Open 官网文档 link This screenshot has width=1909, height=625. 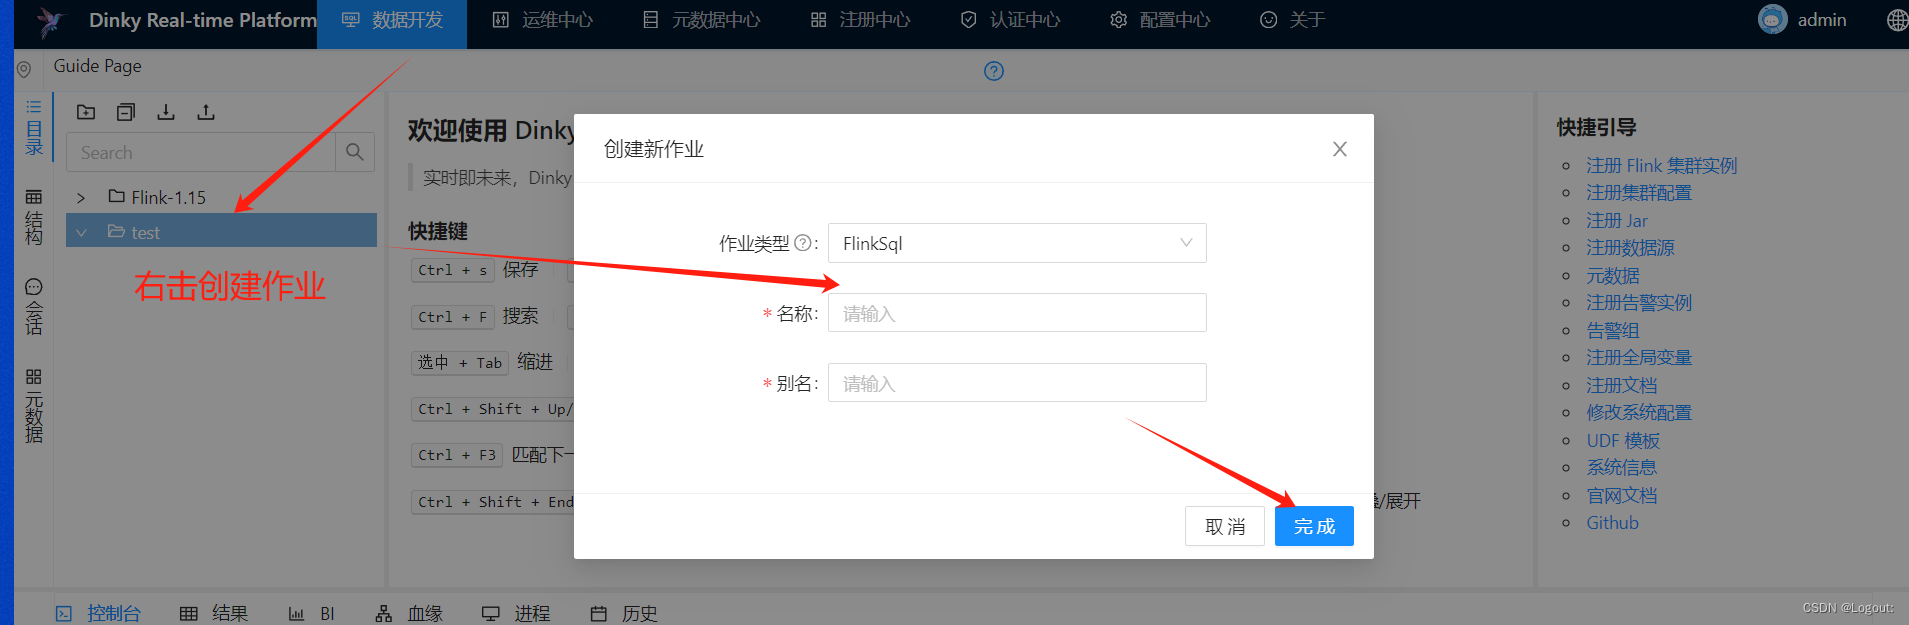pyautogui.click(x=1621, y=495)
